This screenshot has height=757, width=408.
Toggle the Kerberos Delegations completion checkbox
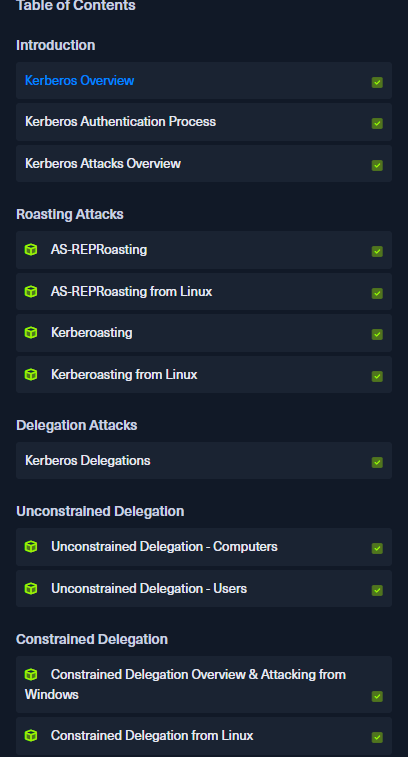pyautogui.click(x=377, y=463)
